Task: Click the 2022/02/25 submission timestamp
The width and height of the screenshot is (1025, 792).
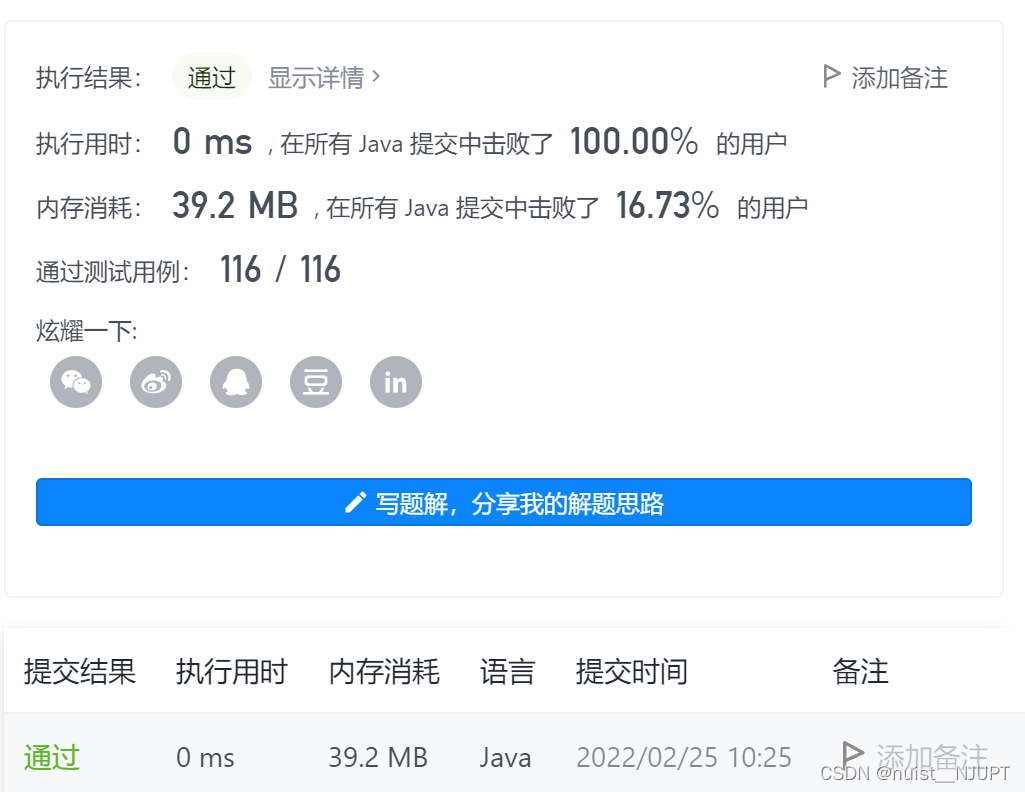Action: 683,757
